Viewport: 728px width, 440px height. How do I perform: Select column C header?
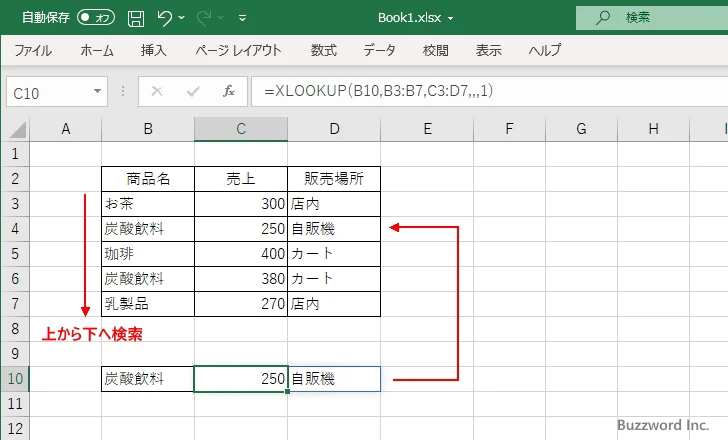(241, 129)
